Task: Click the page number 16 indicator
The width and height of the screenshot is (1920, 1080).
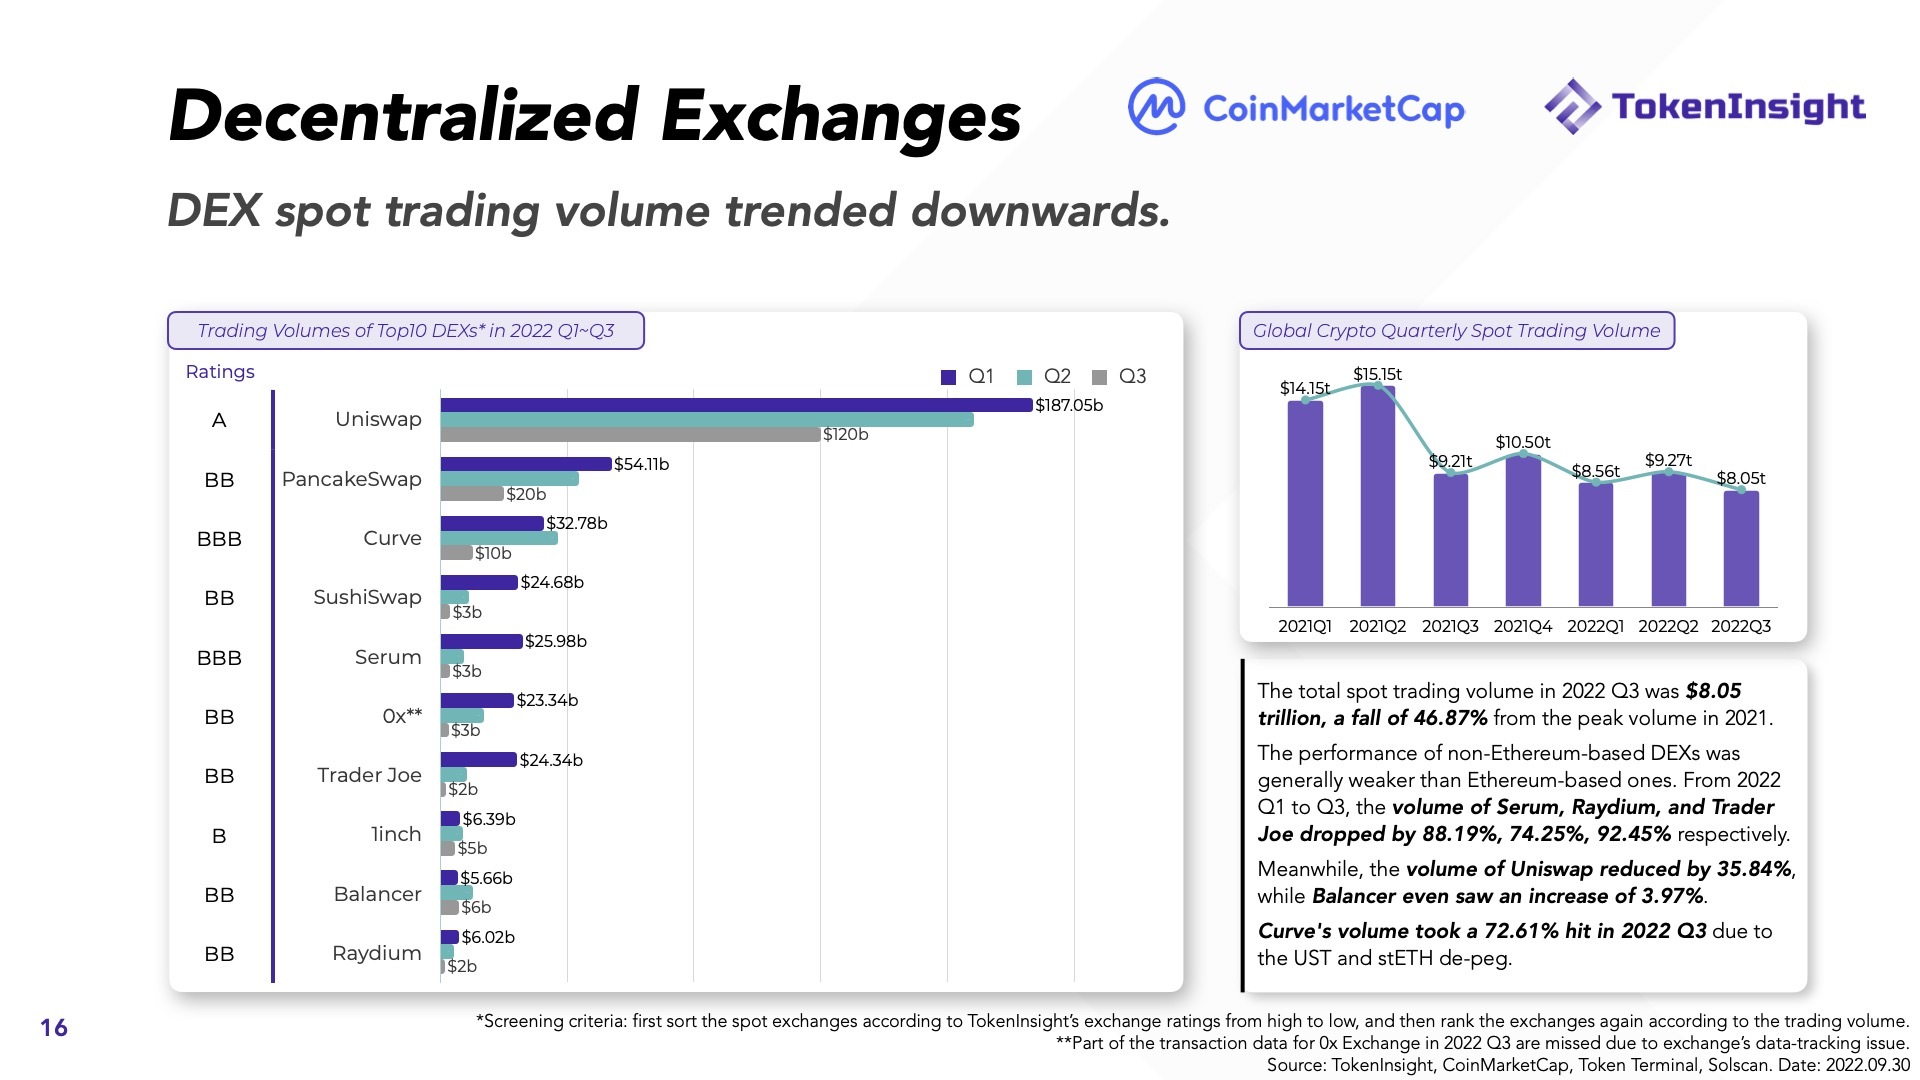Action: pos(53,1027)
